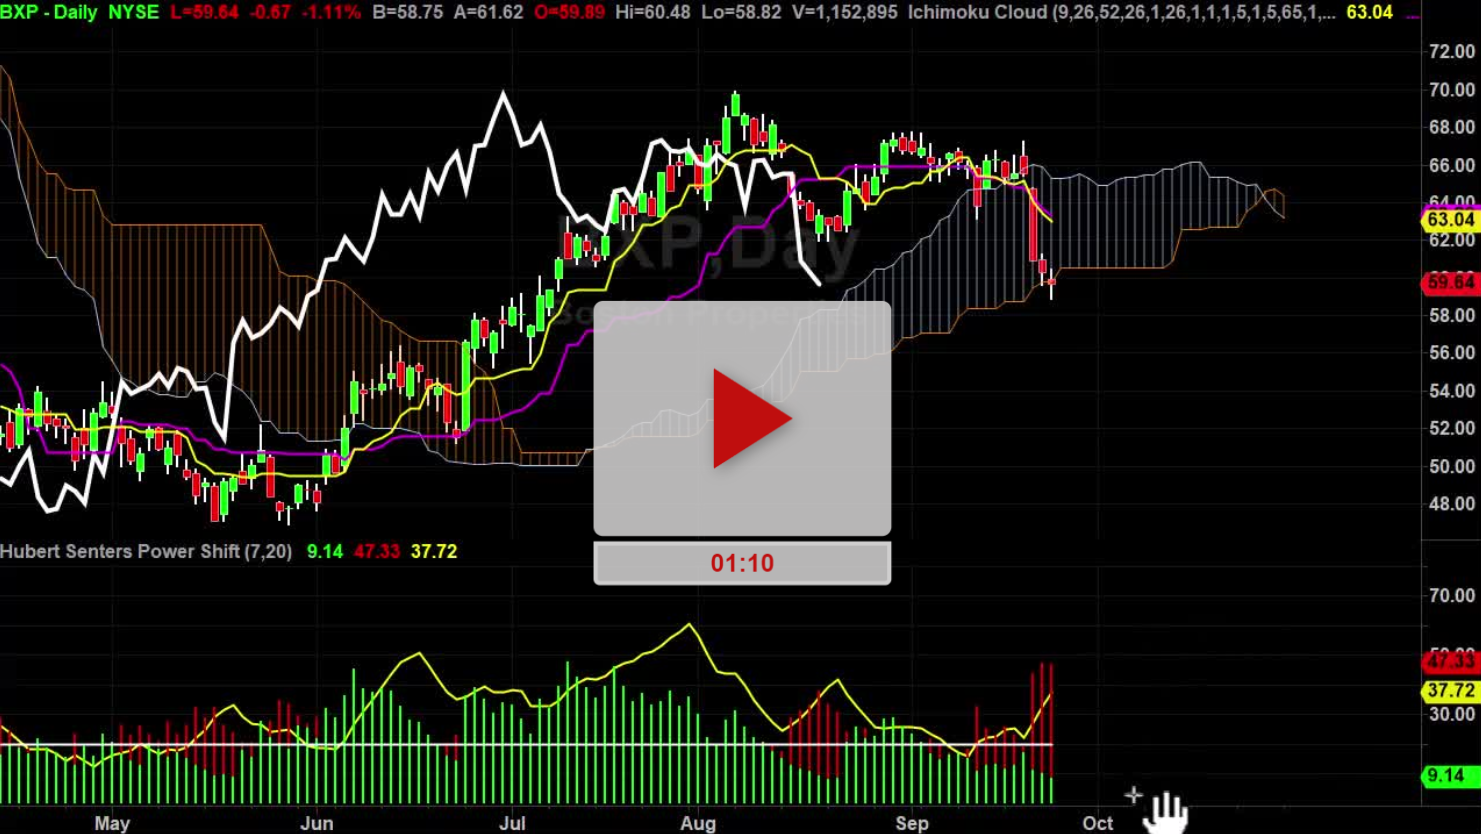This screenshot has width=1481, height=834.
Task: Click the Sep date axis label
Action: click(x=912, y=823)
